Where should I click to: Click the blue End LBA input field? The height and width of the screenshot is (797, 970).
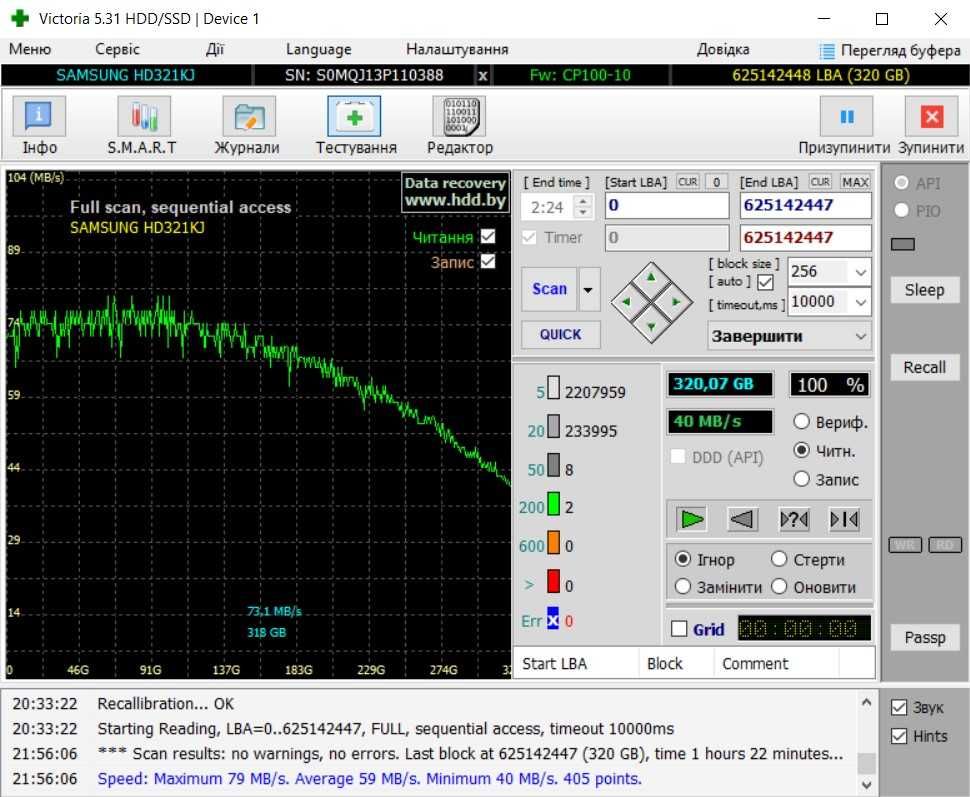[805, 205]
